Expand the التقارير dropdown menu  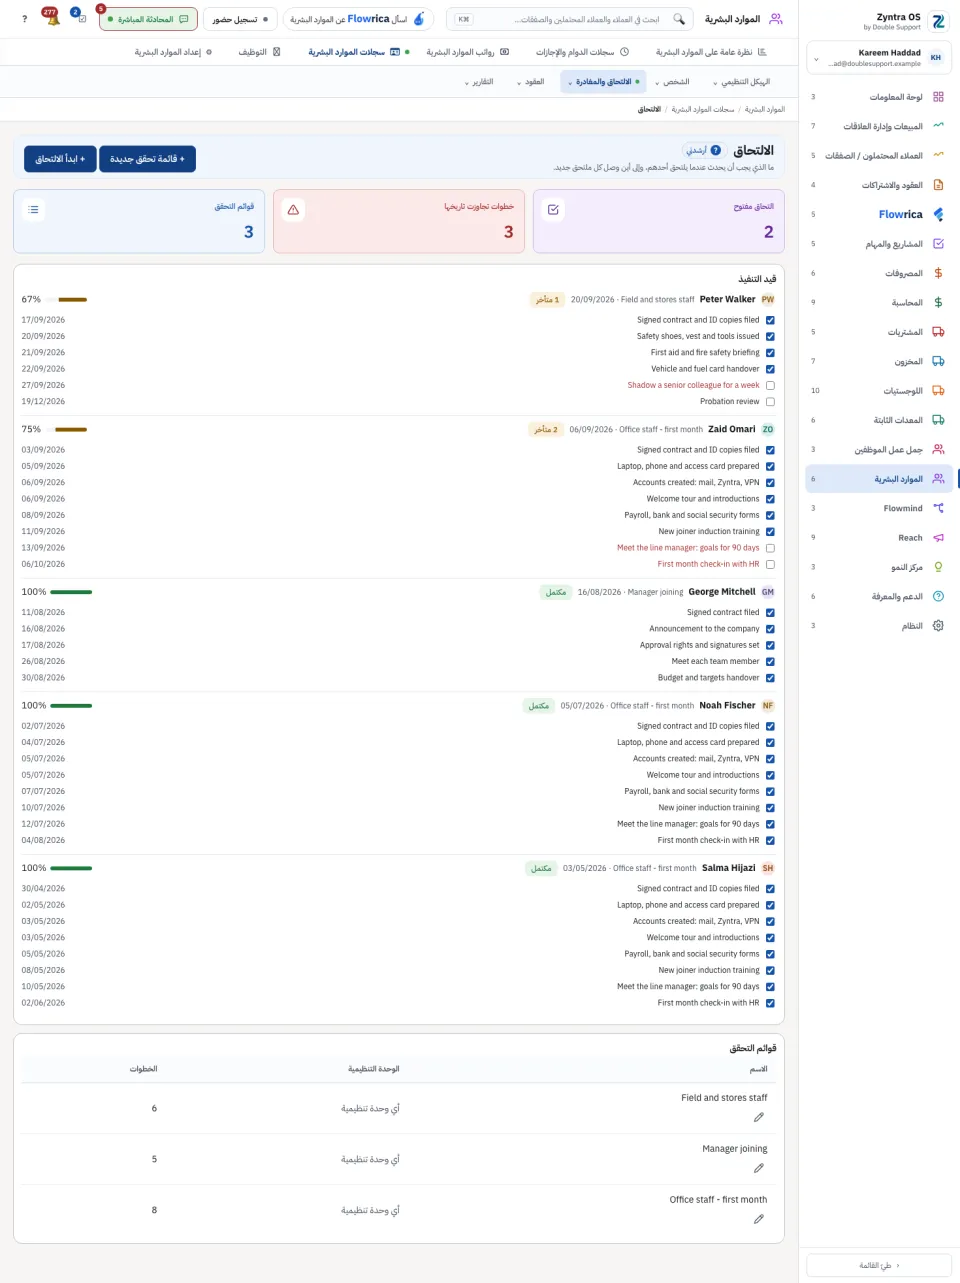[x=479, y=82]
